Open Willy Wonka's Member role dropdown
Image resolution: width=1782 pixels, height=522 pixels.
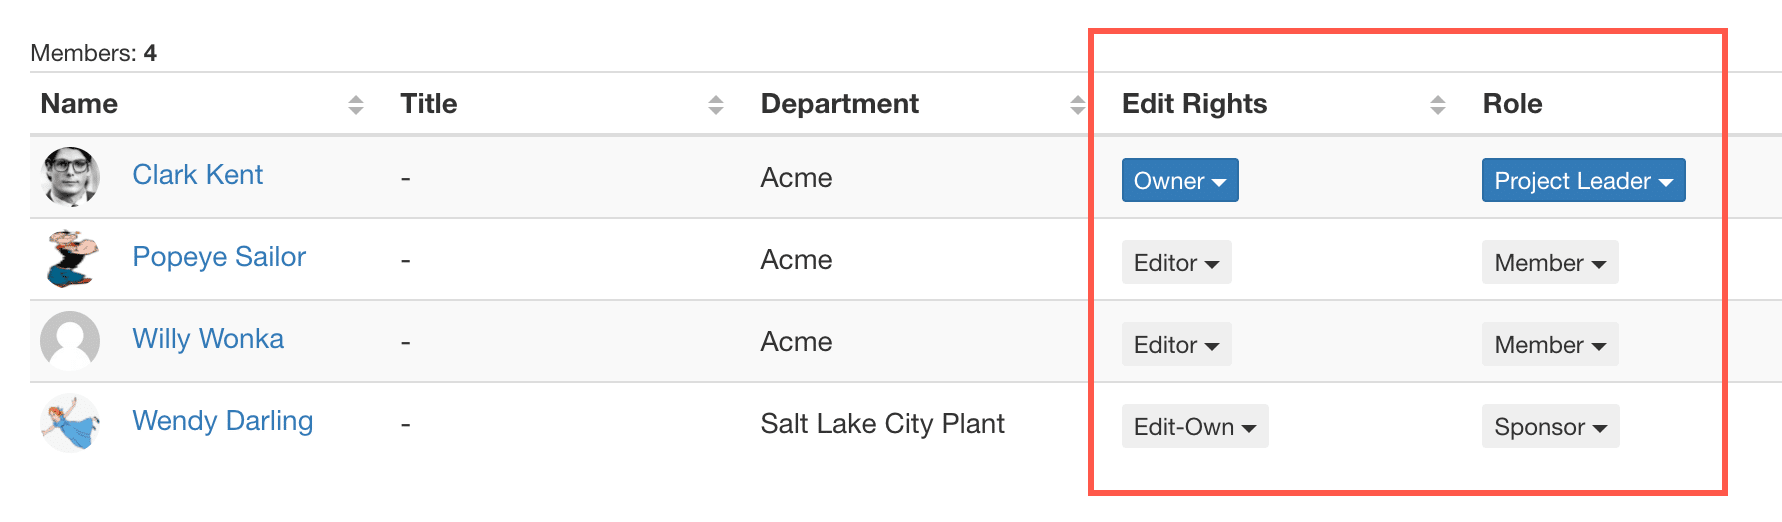1550,344
